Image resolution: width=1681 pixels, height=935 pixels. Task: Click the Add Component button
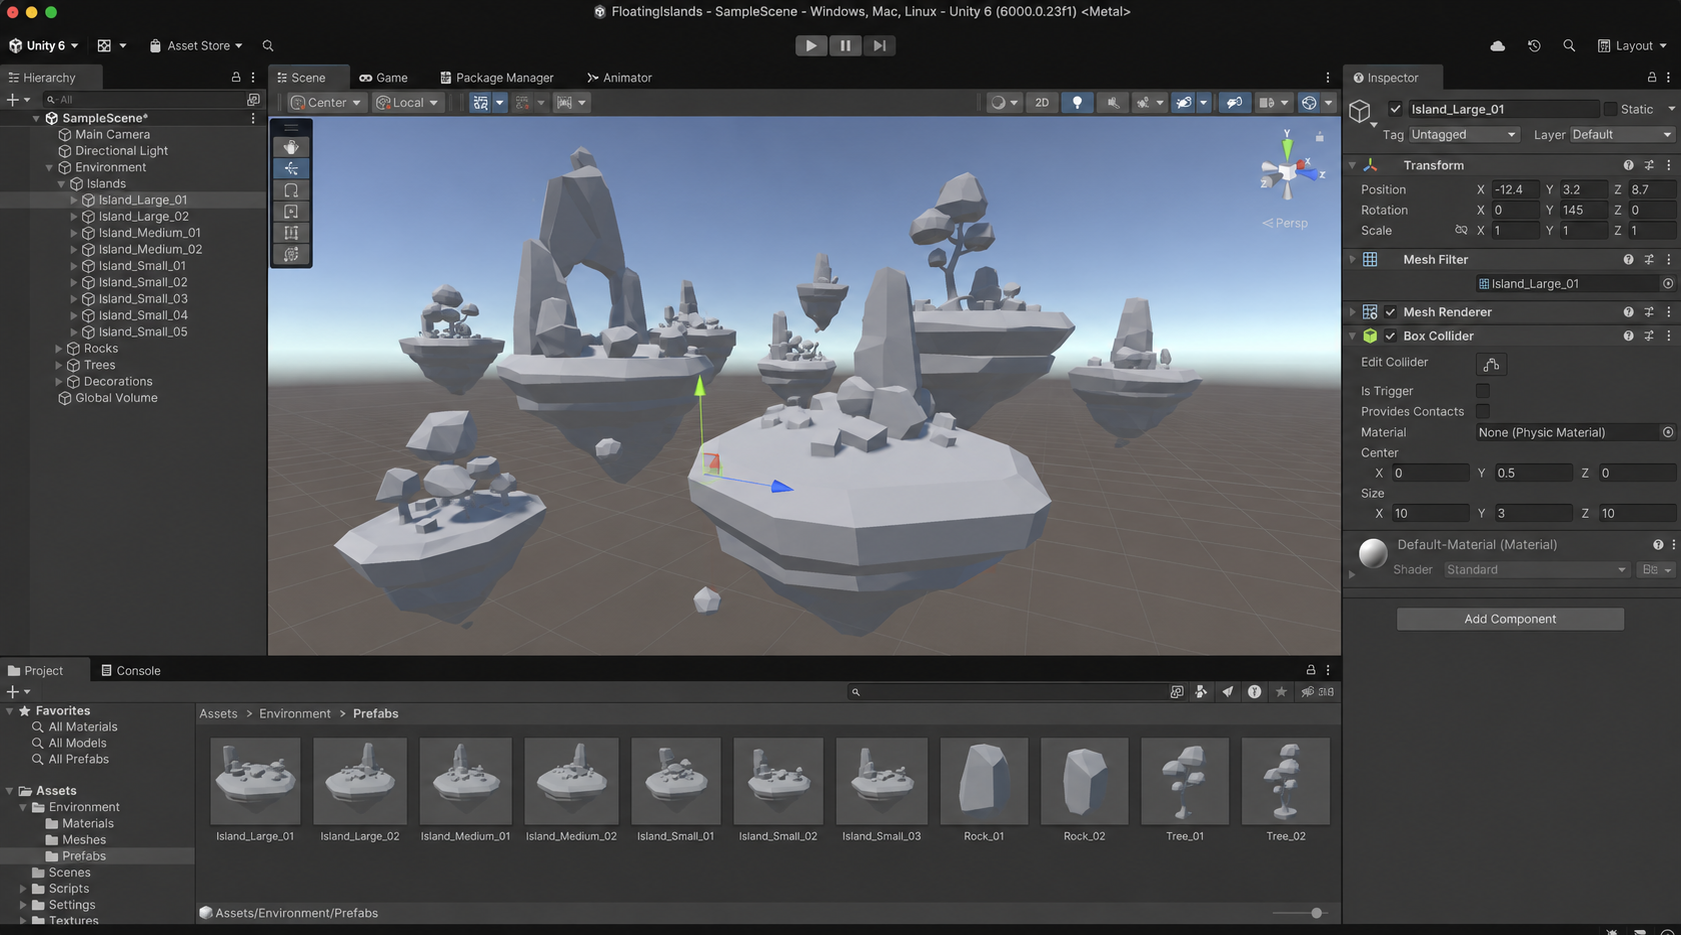1510,619
